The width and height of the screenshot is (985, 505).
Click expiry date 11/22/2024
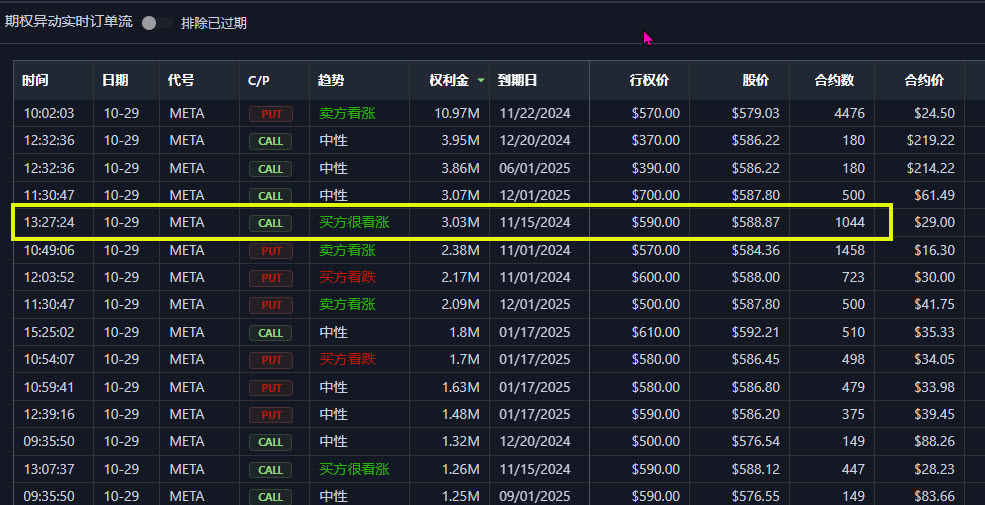[535, 114]
